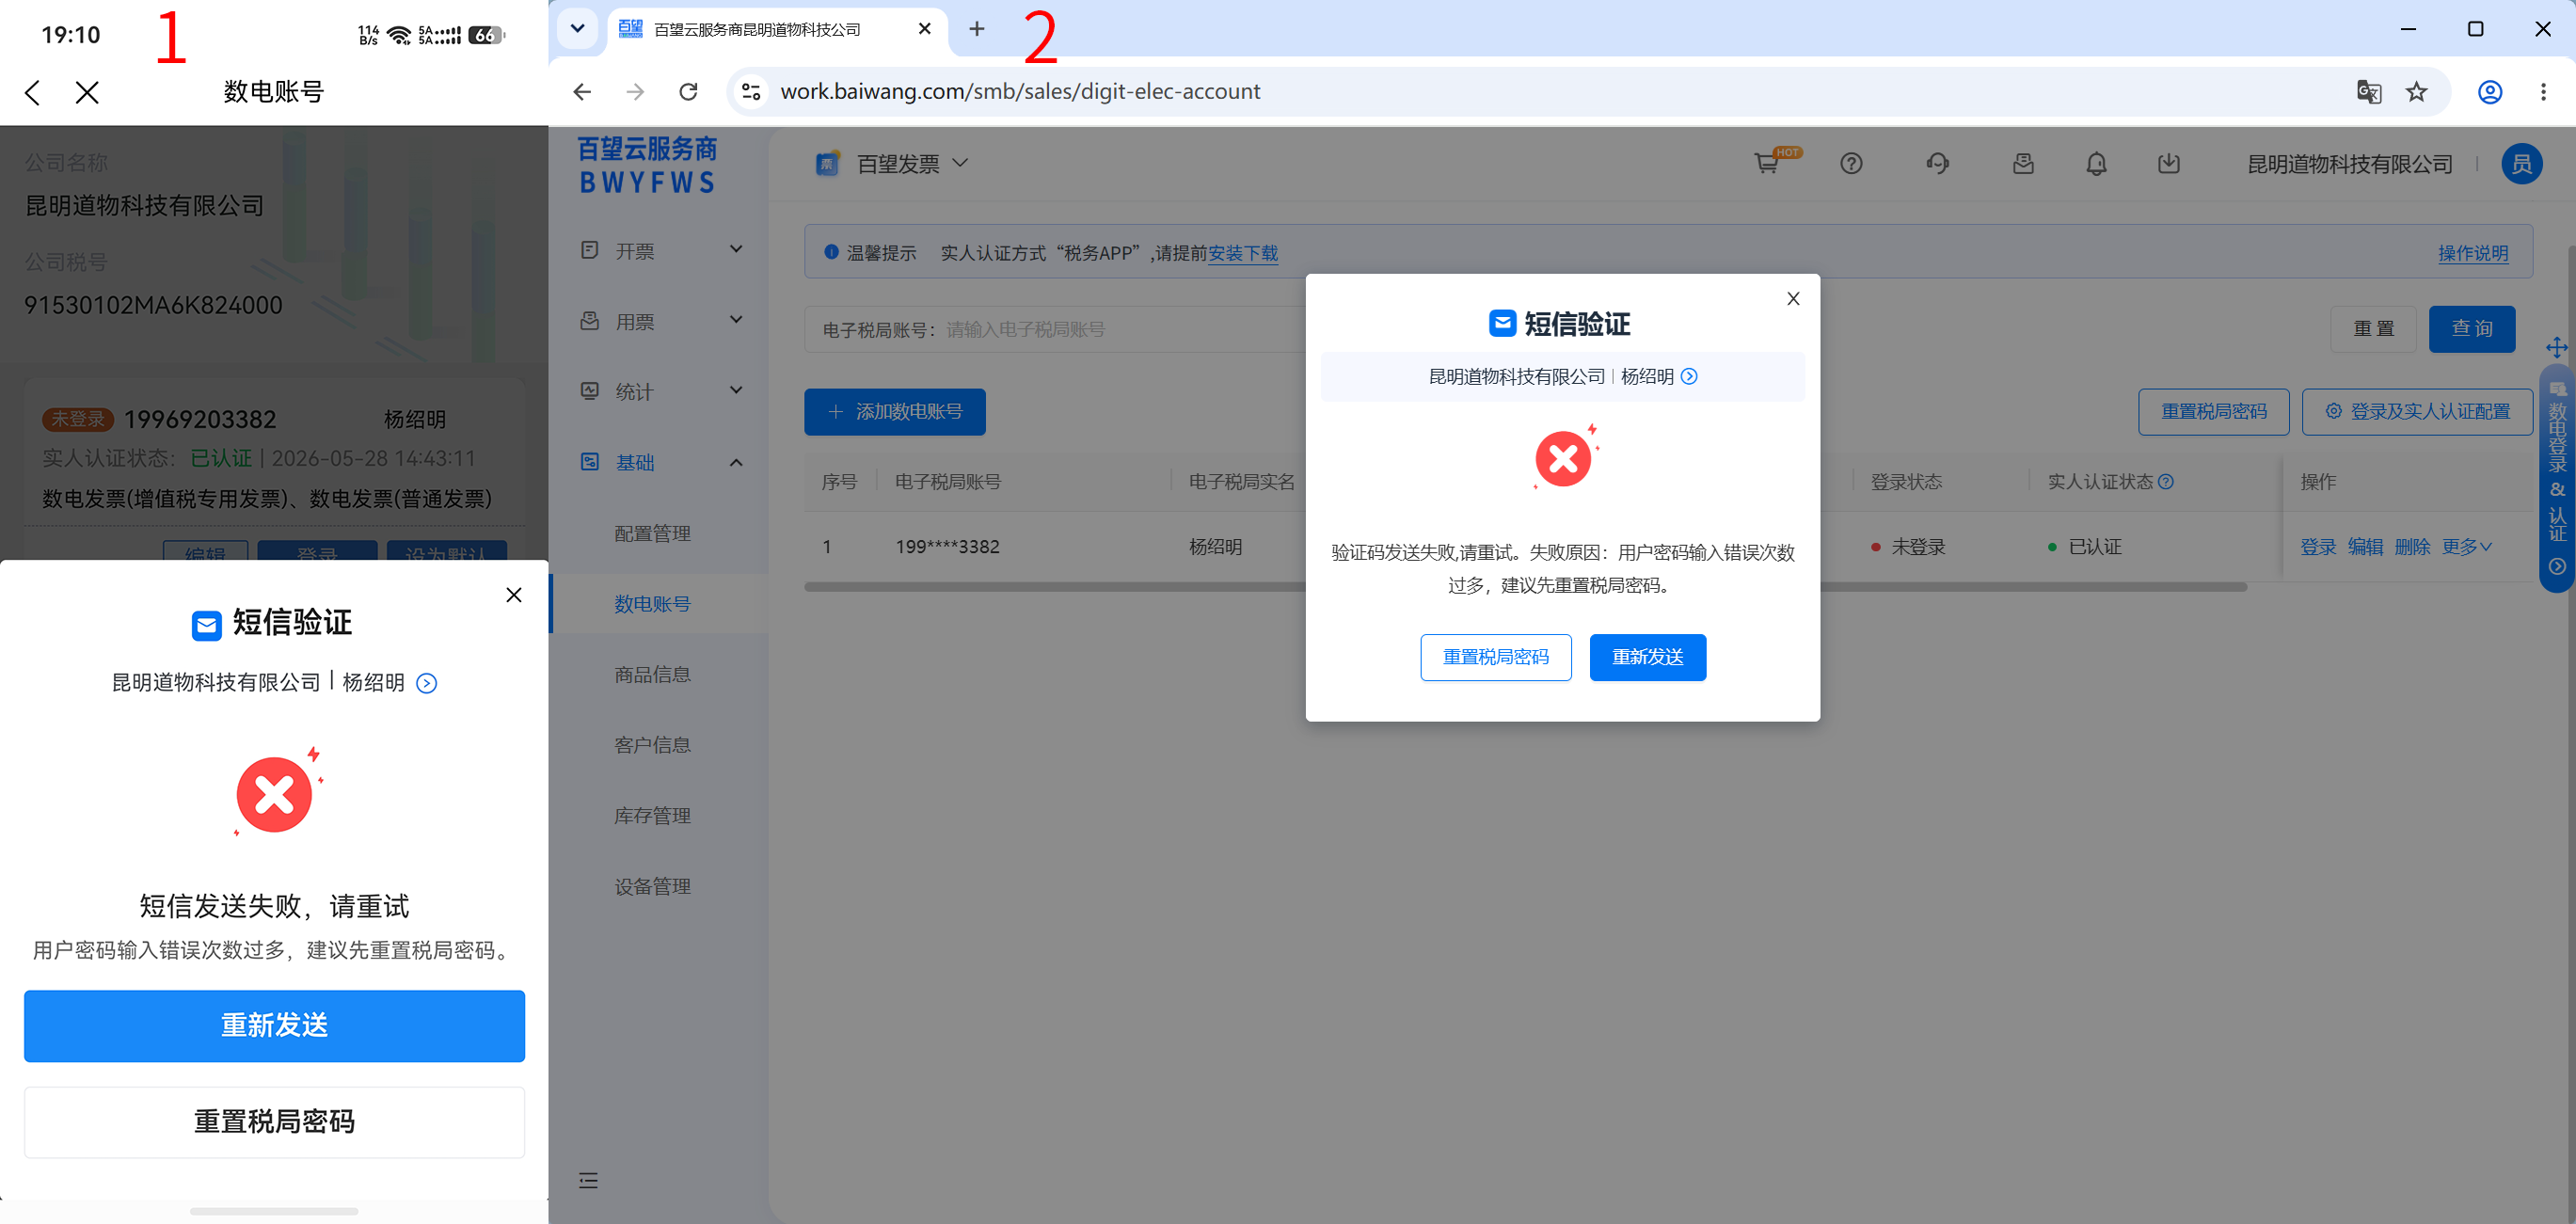Open the inbox tray icon in header
This screenshot has height=1224, width=2576.
click(x=2023, y=164)
